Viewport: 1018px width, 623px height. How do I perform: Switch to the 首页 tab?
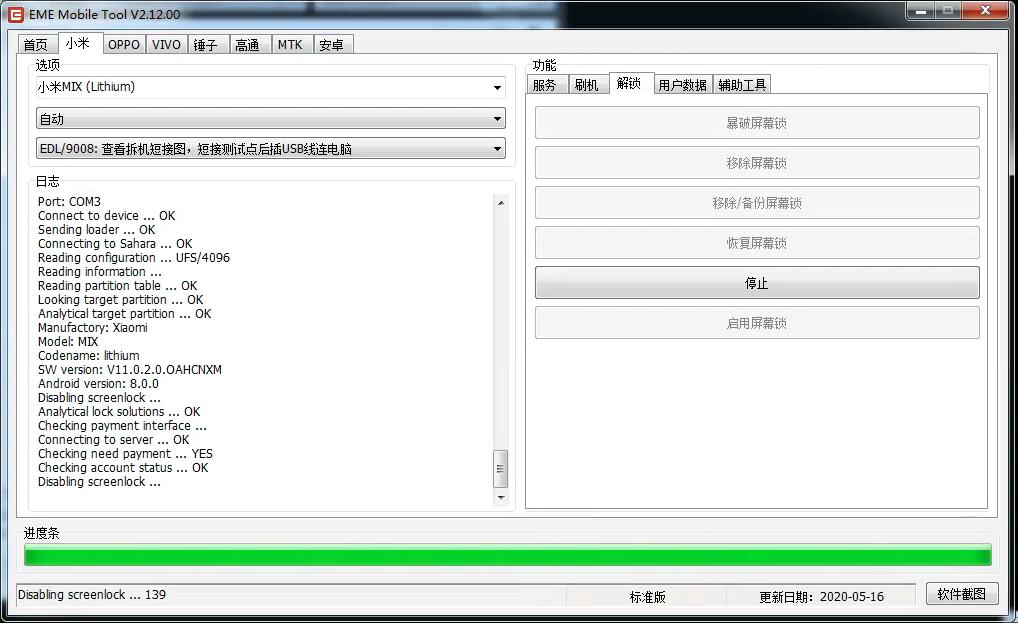pos(36,45)
